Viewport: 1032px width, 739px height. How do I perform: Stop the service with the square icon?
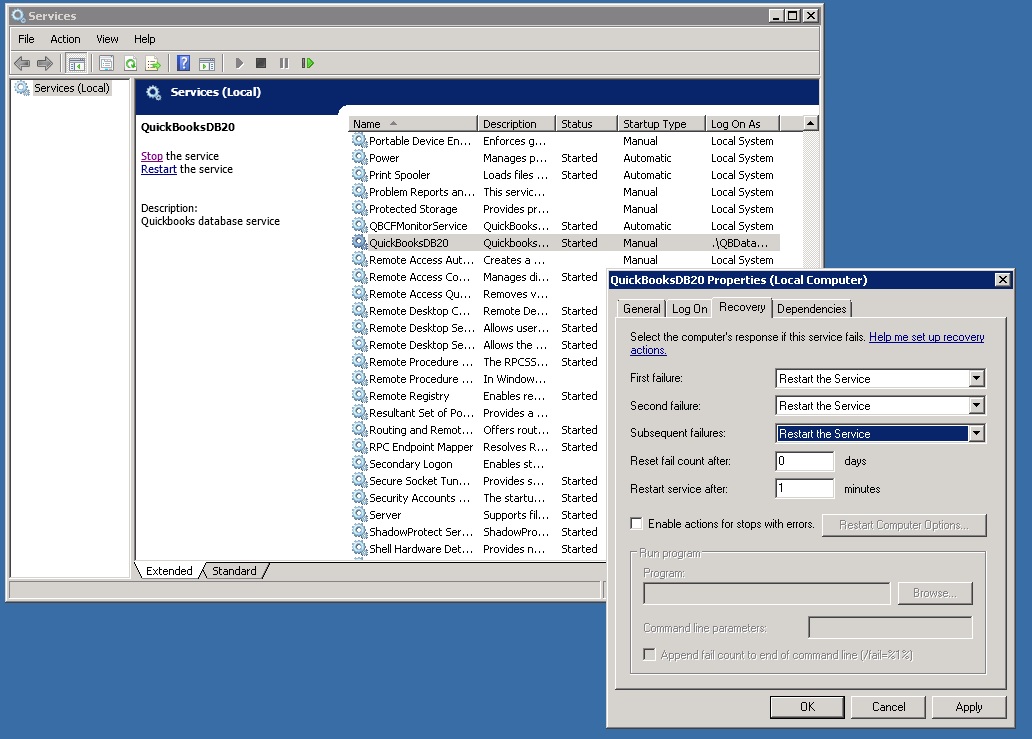click(x=261, y=63)
